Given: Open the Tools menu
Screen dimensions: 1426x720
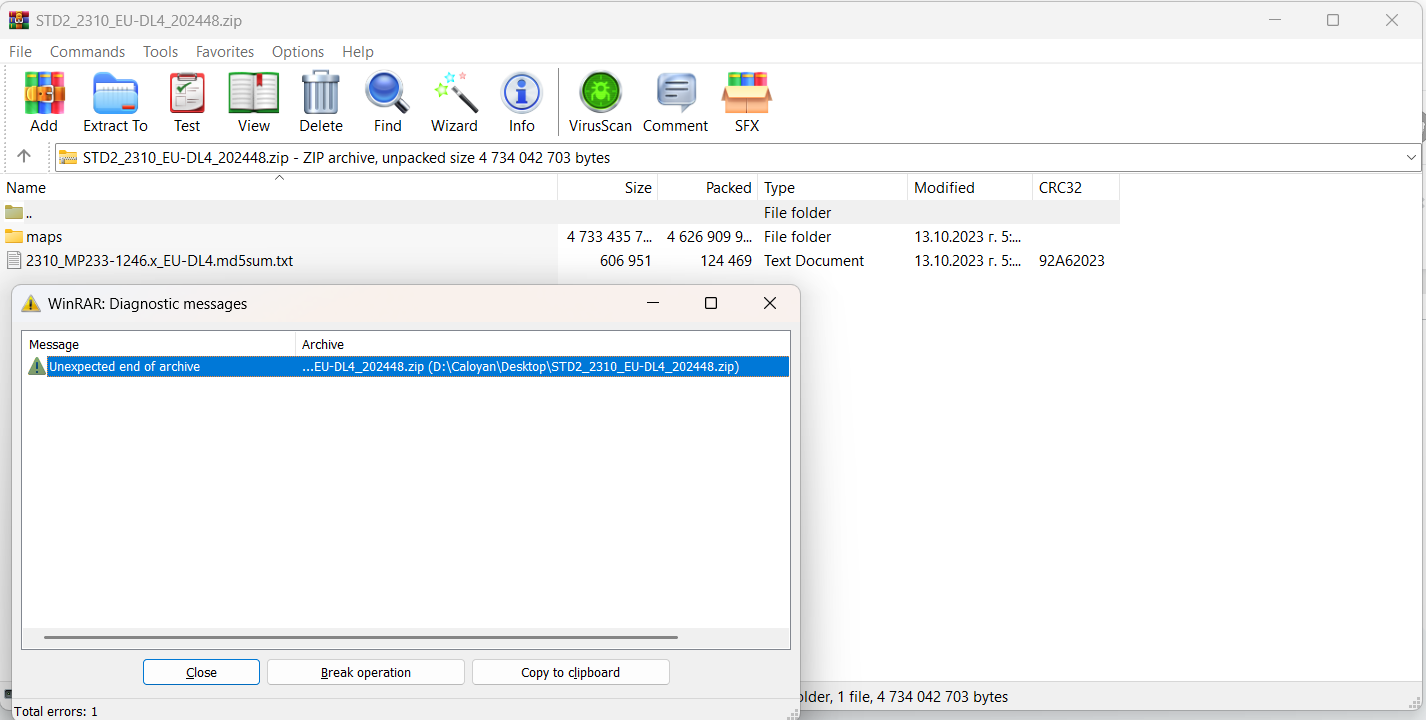Looking at the screenshot, I should (x=160, y=51).
